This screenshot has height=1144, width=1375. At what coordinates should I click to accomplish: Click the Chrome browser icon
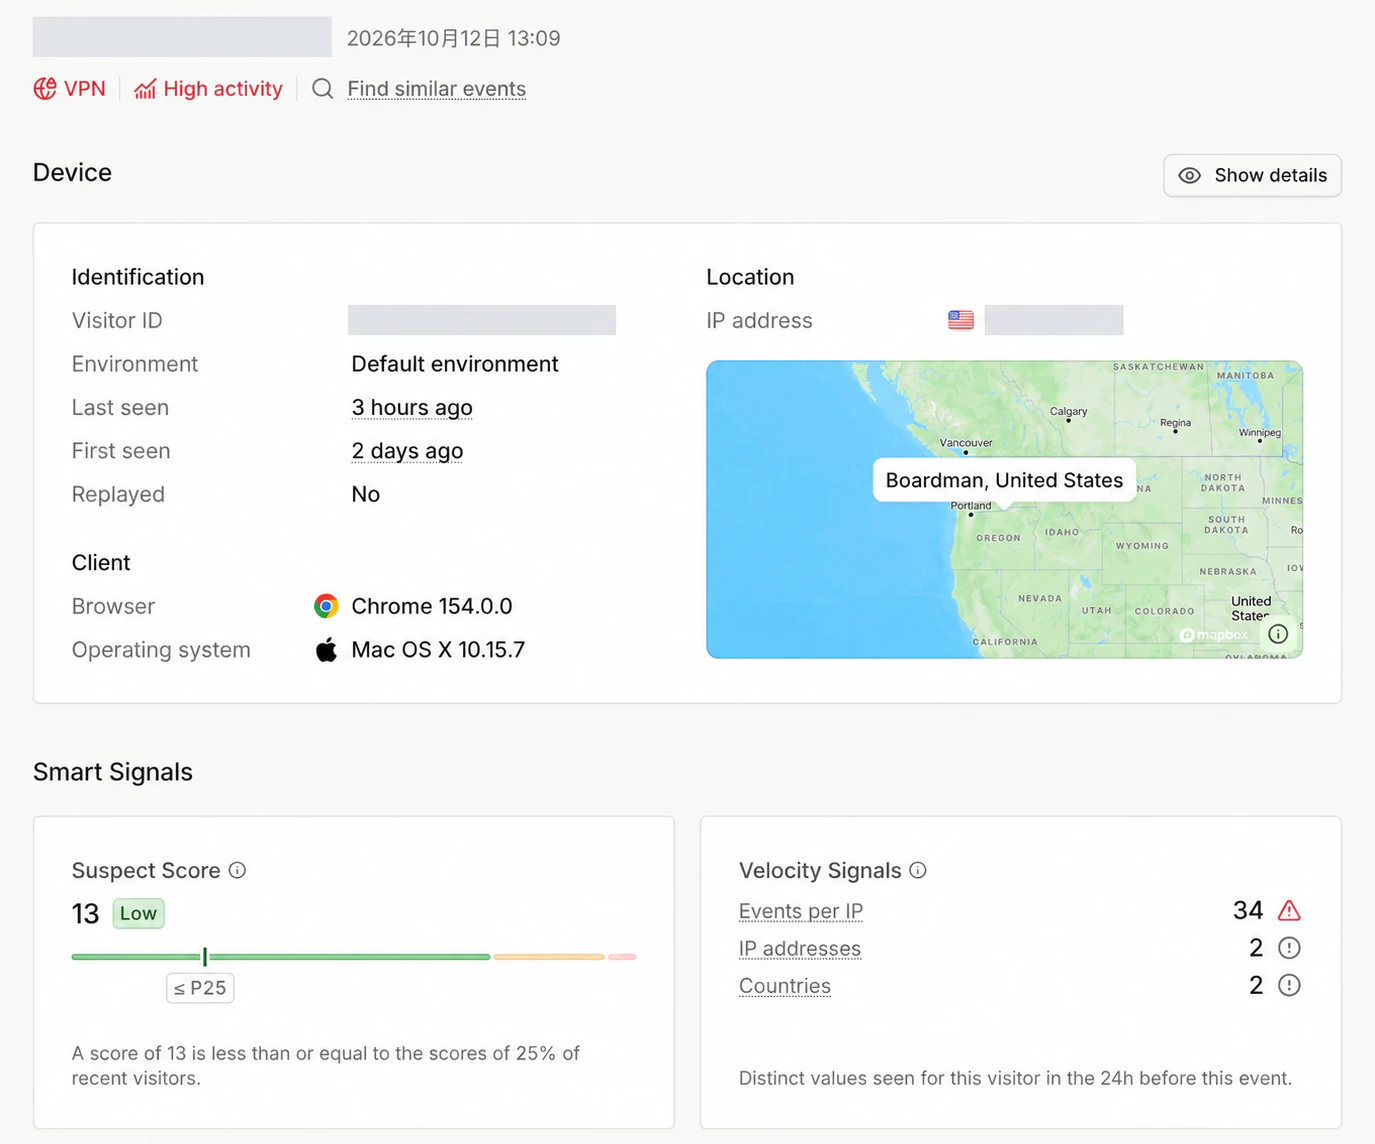326,606
